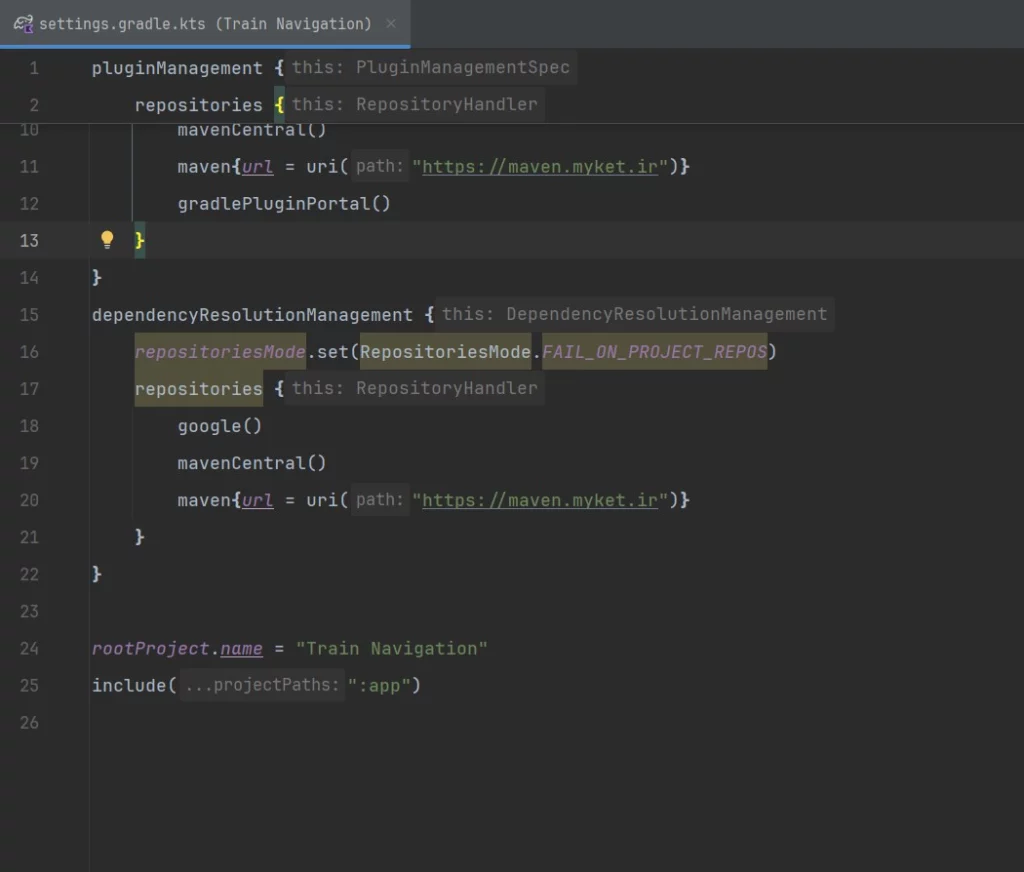The height and width of the screenshot is (872, 1024).
Task: Open the maven.myket.ir URL on line 20
Action: point(540,500)
